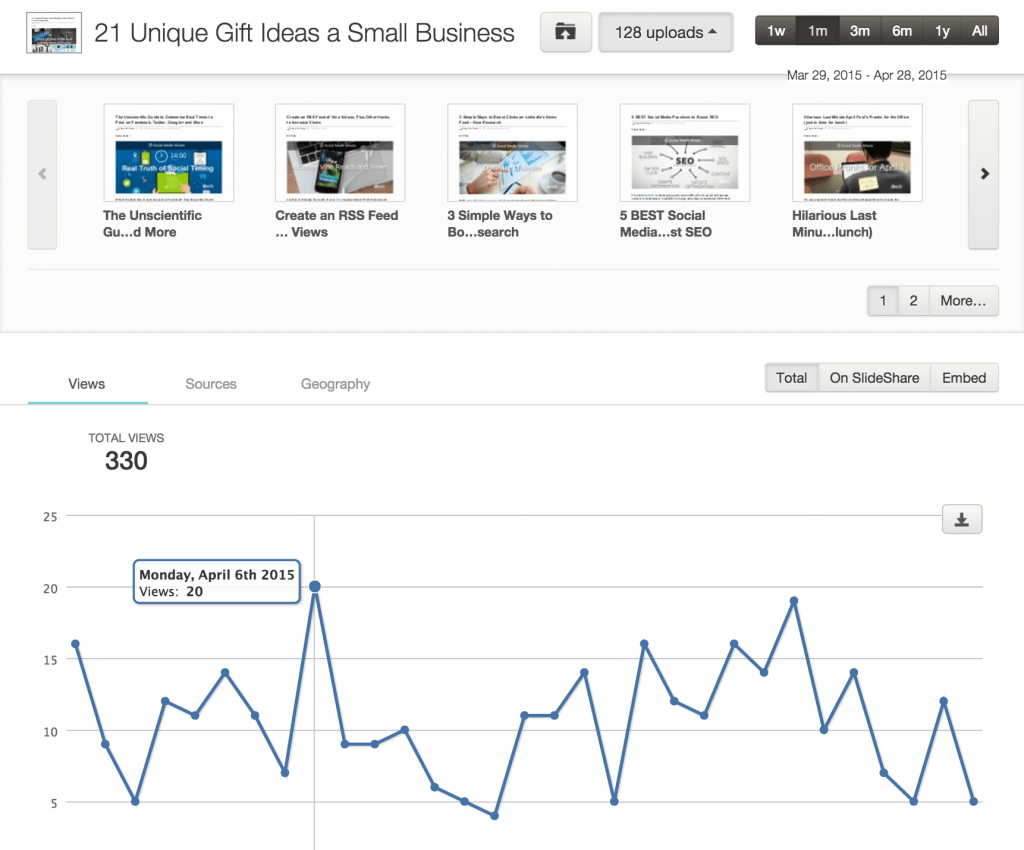This screenshot has height=850, width=1024.
Task: Advance carousel with right arrow
Action: coord(984,174)
